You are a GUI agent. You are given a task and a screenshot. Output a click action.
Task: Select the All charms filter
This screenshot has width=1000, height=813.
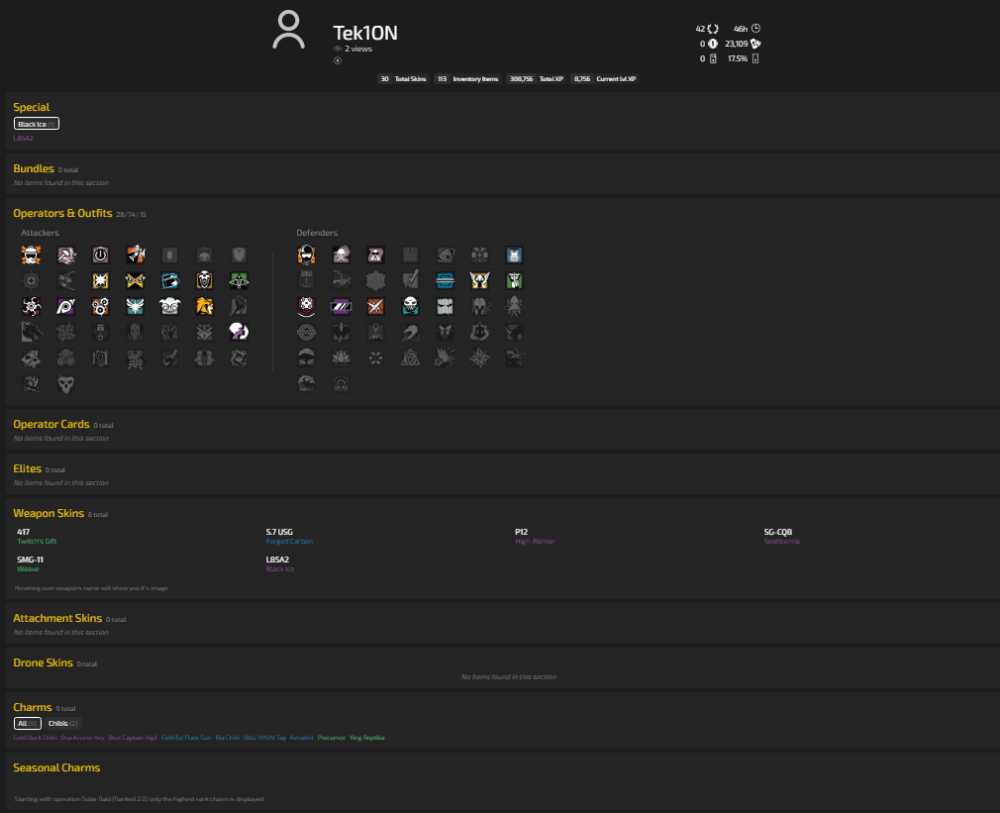pyautogui.click(x=27, y=723)
